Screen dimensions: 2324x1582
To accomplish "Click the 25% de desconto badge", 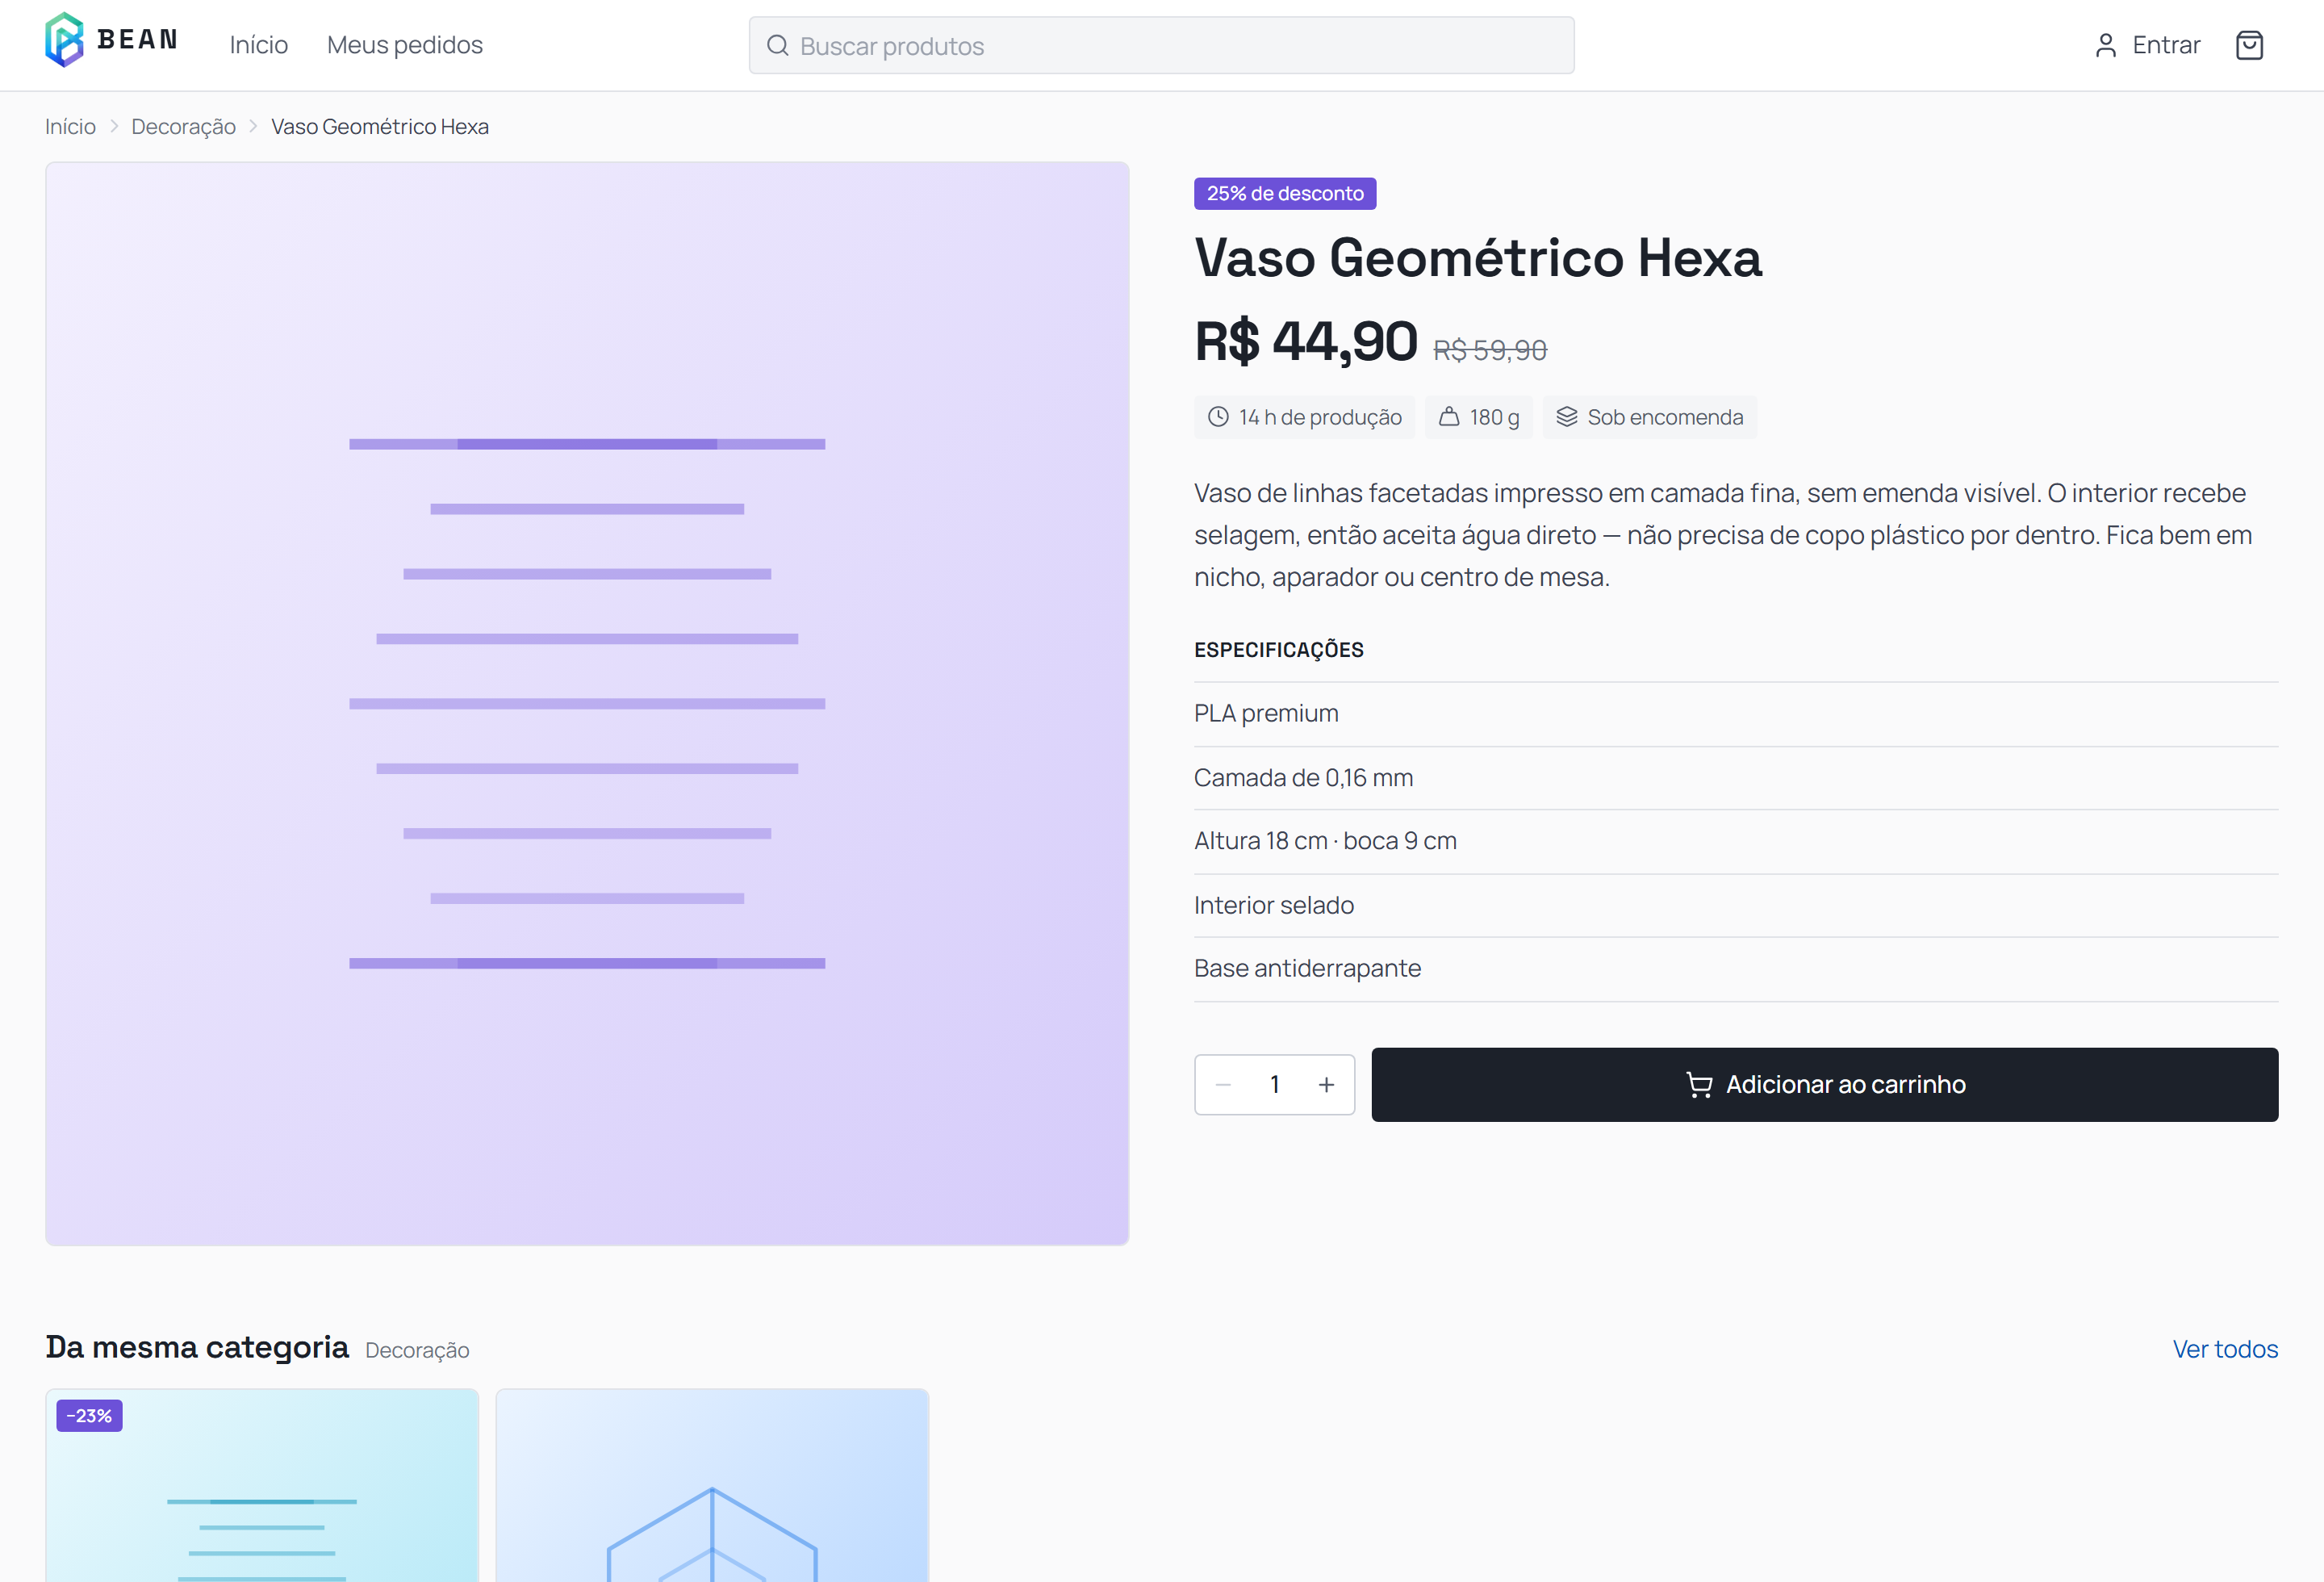I will [1284, 193].
